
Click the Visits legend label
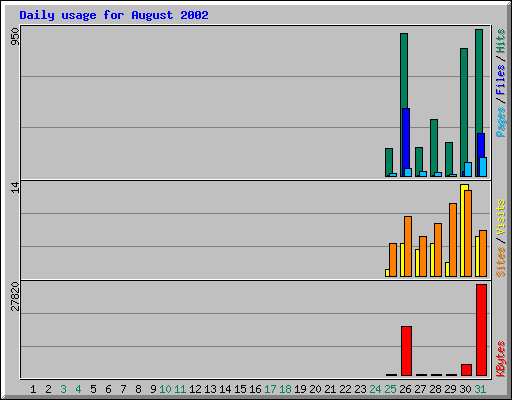(500, 218)
